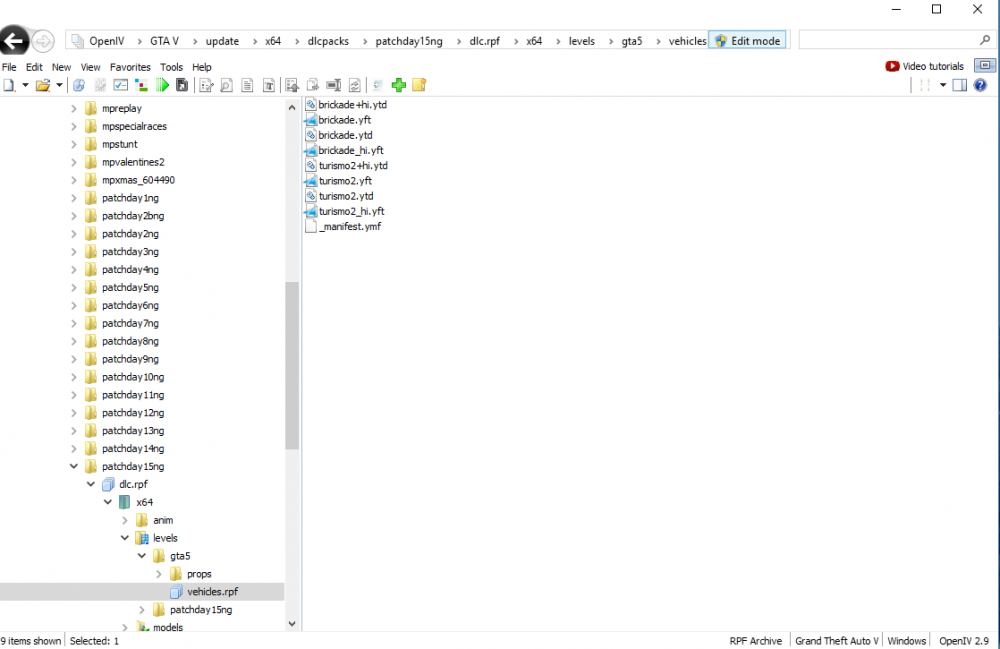Open the dropdown arrow beside the Open folder icon
The height and width of the screenshot is (649, 1000).
pos(59,85)
